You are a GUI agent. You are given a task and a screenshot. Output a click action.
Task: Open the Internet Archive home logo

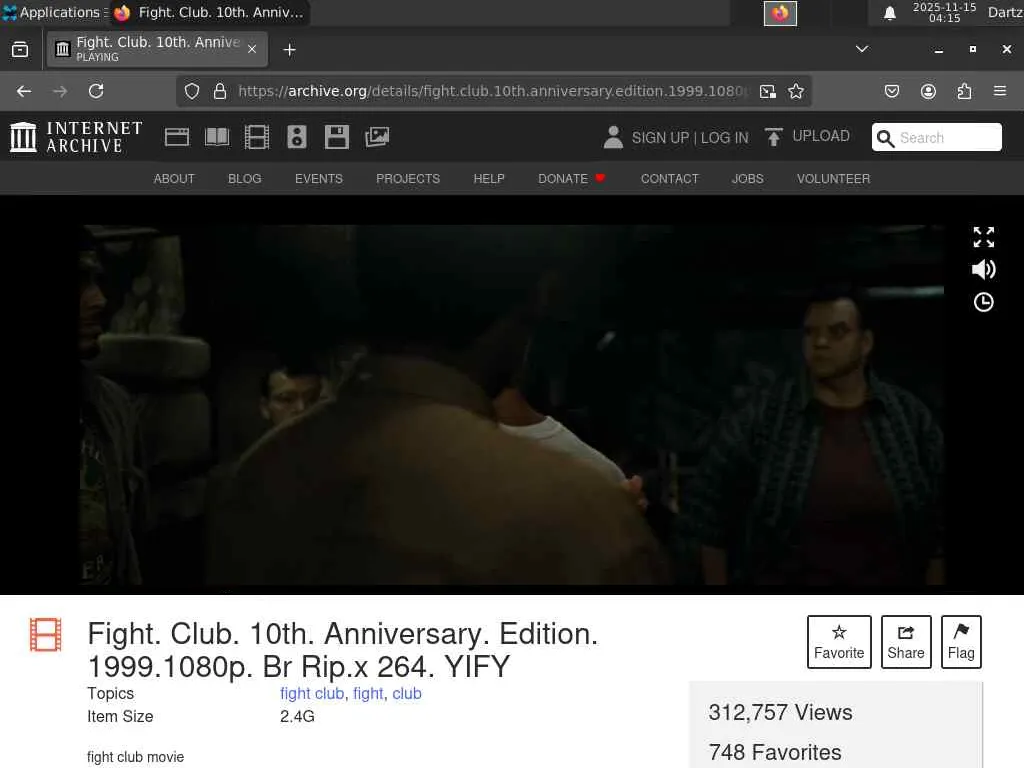click(76, 137)
